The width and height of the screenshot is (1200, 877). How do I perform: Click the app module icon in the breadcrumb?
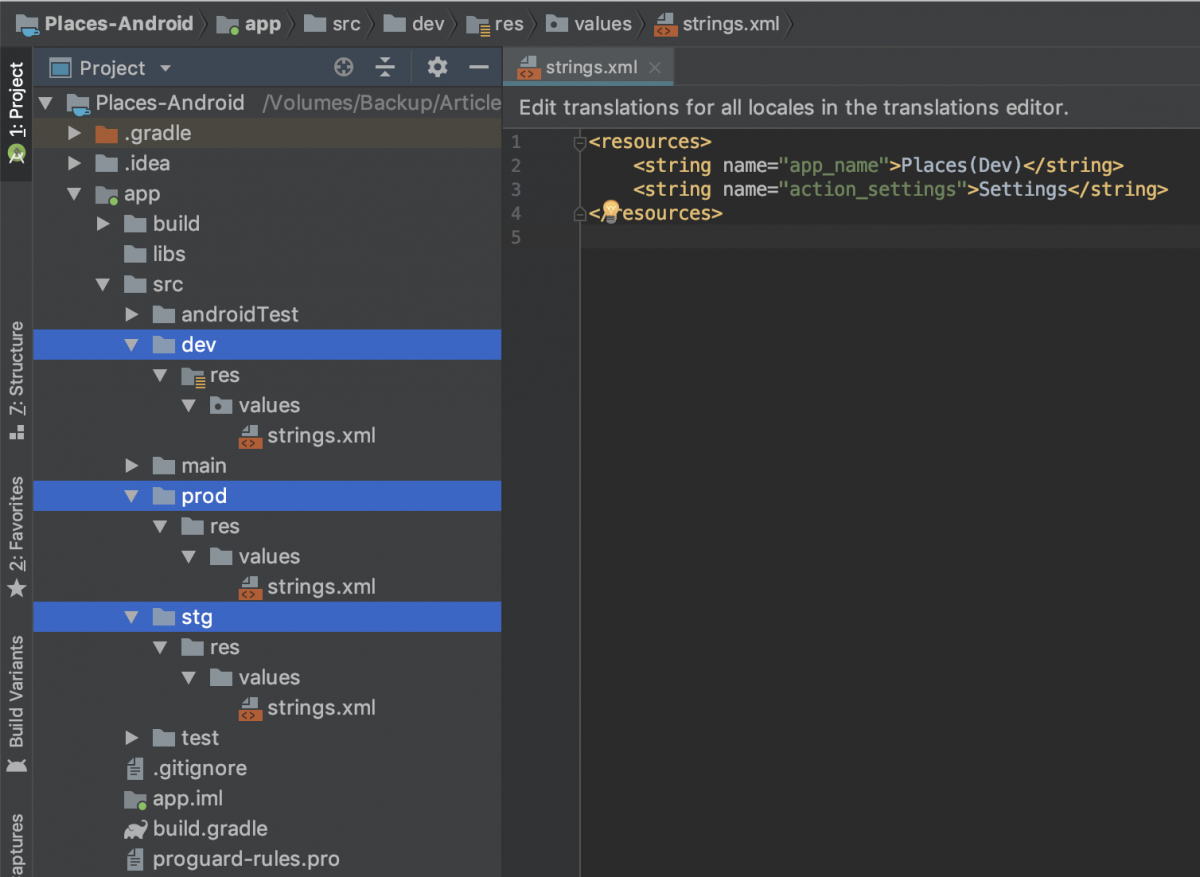point(228,24)
